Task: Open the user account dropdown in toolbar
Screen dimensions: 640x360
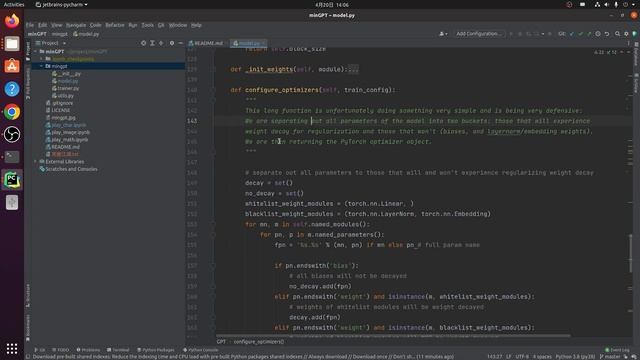Action: 443,34
